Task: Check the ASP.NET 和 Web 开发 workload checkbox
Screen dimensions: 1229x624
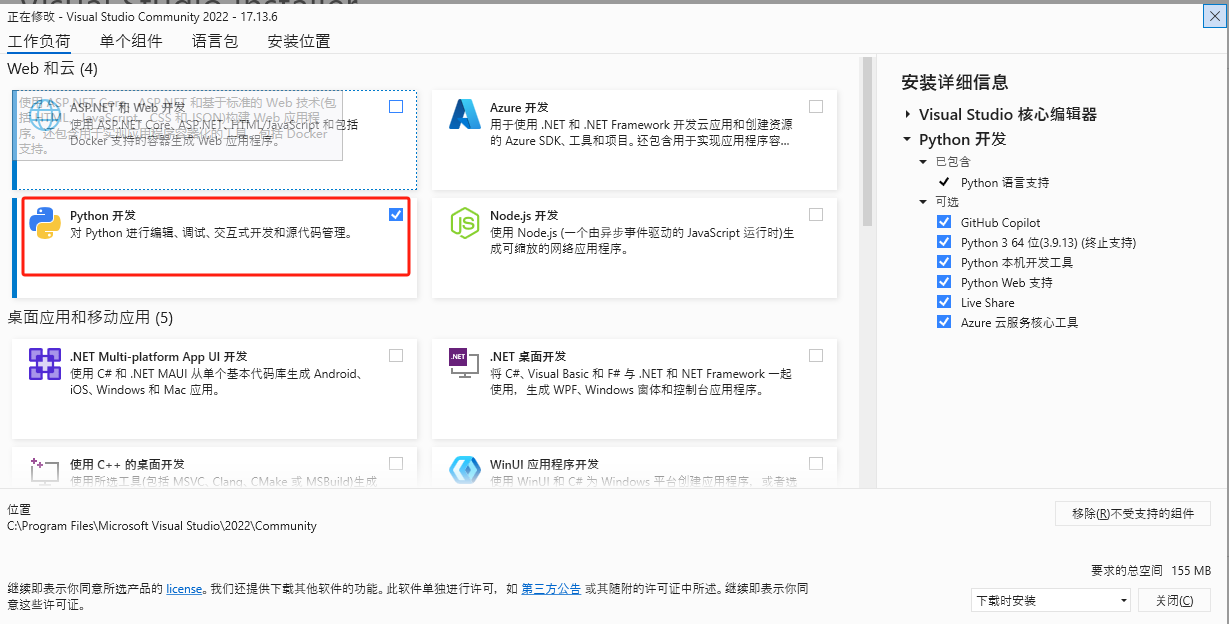Action: pos(396,106)
